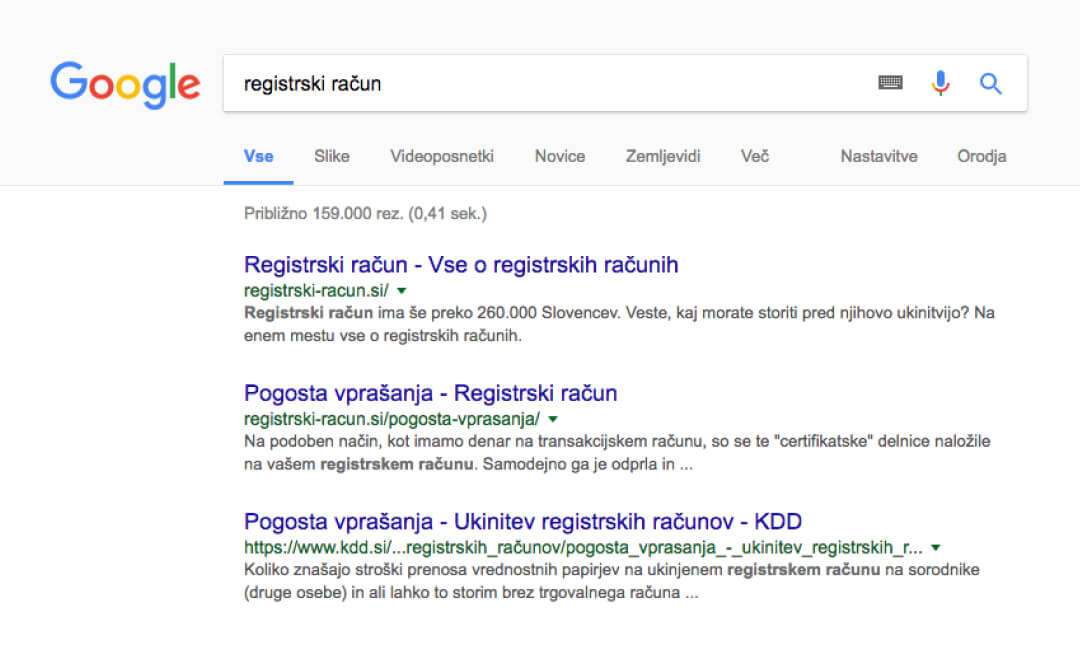Open the "Ukinitev registrskih računov - KDD" result
Screen dimensions: 1080x660
tap(522, 522)
